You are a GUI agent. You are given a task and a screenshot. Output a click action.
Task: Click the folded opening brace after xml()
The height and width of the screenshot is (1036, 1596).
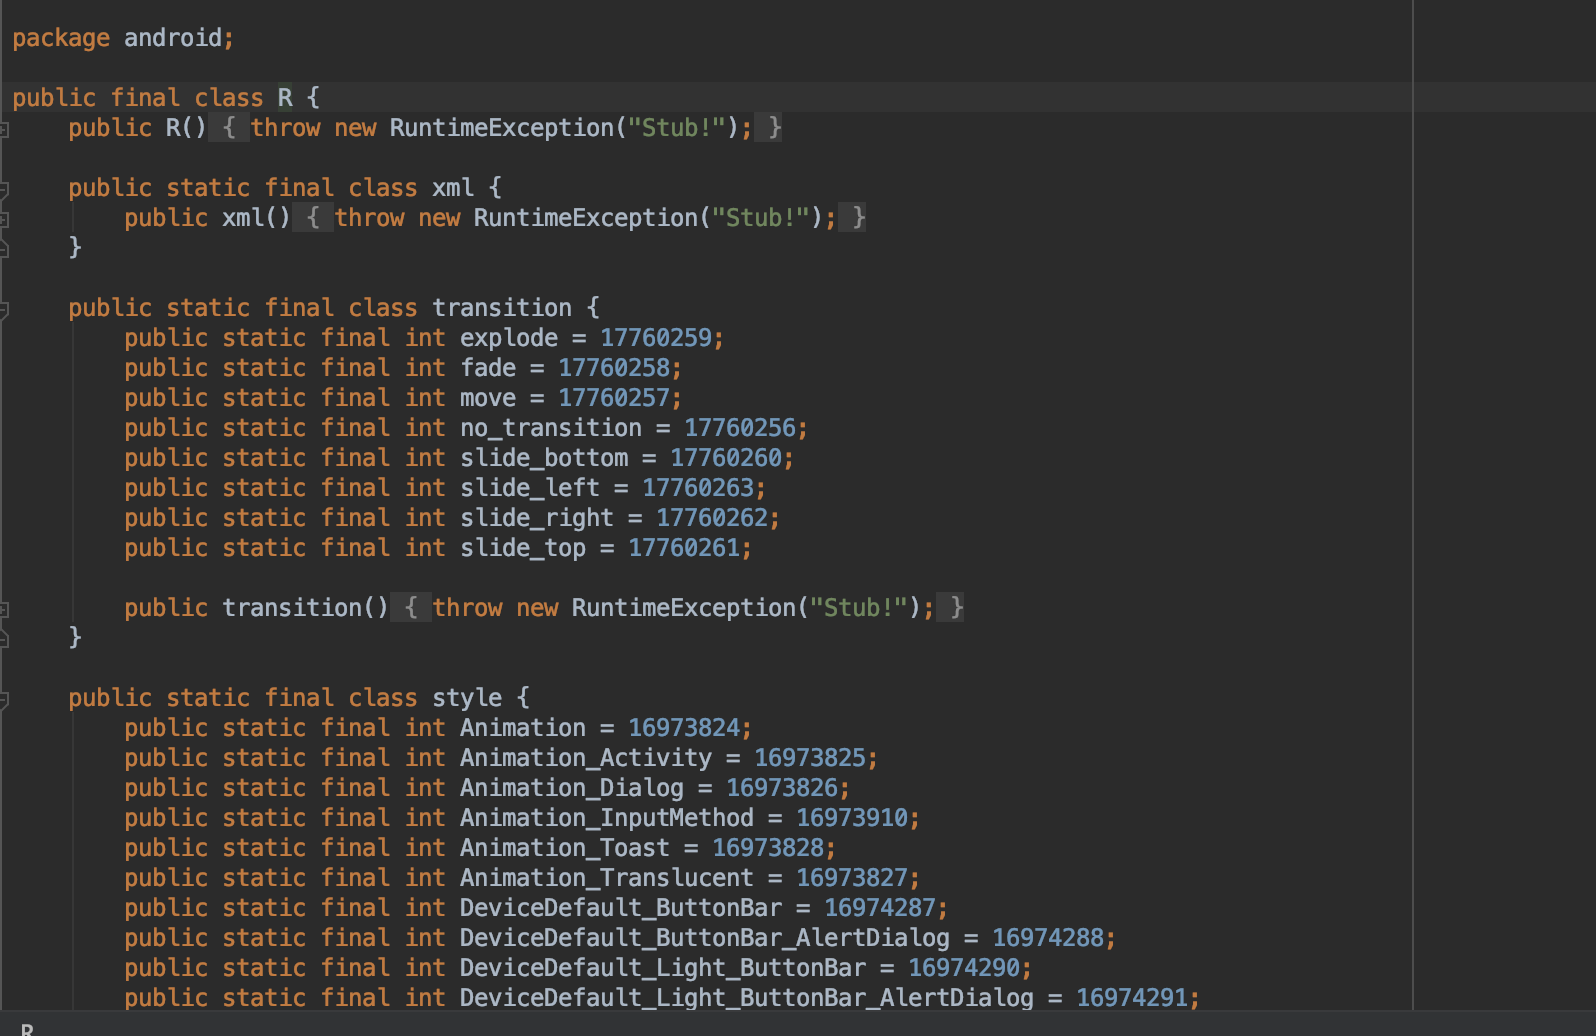click(x=313, y=218)
